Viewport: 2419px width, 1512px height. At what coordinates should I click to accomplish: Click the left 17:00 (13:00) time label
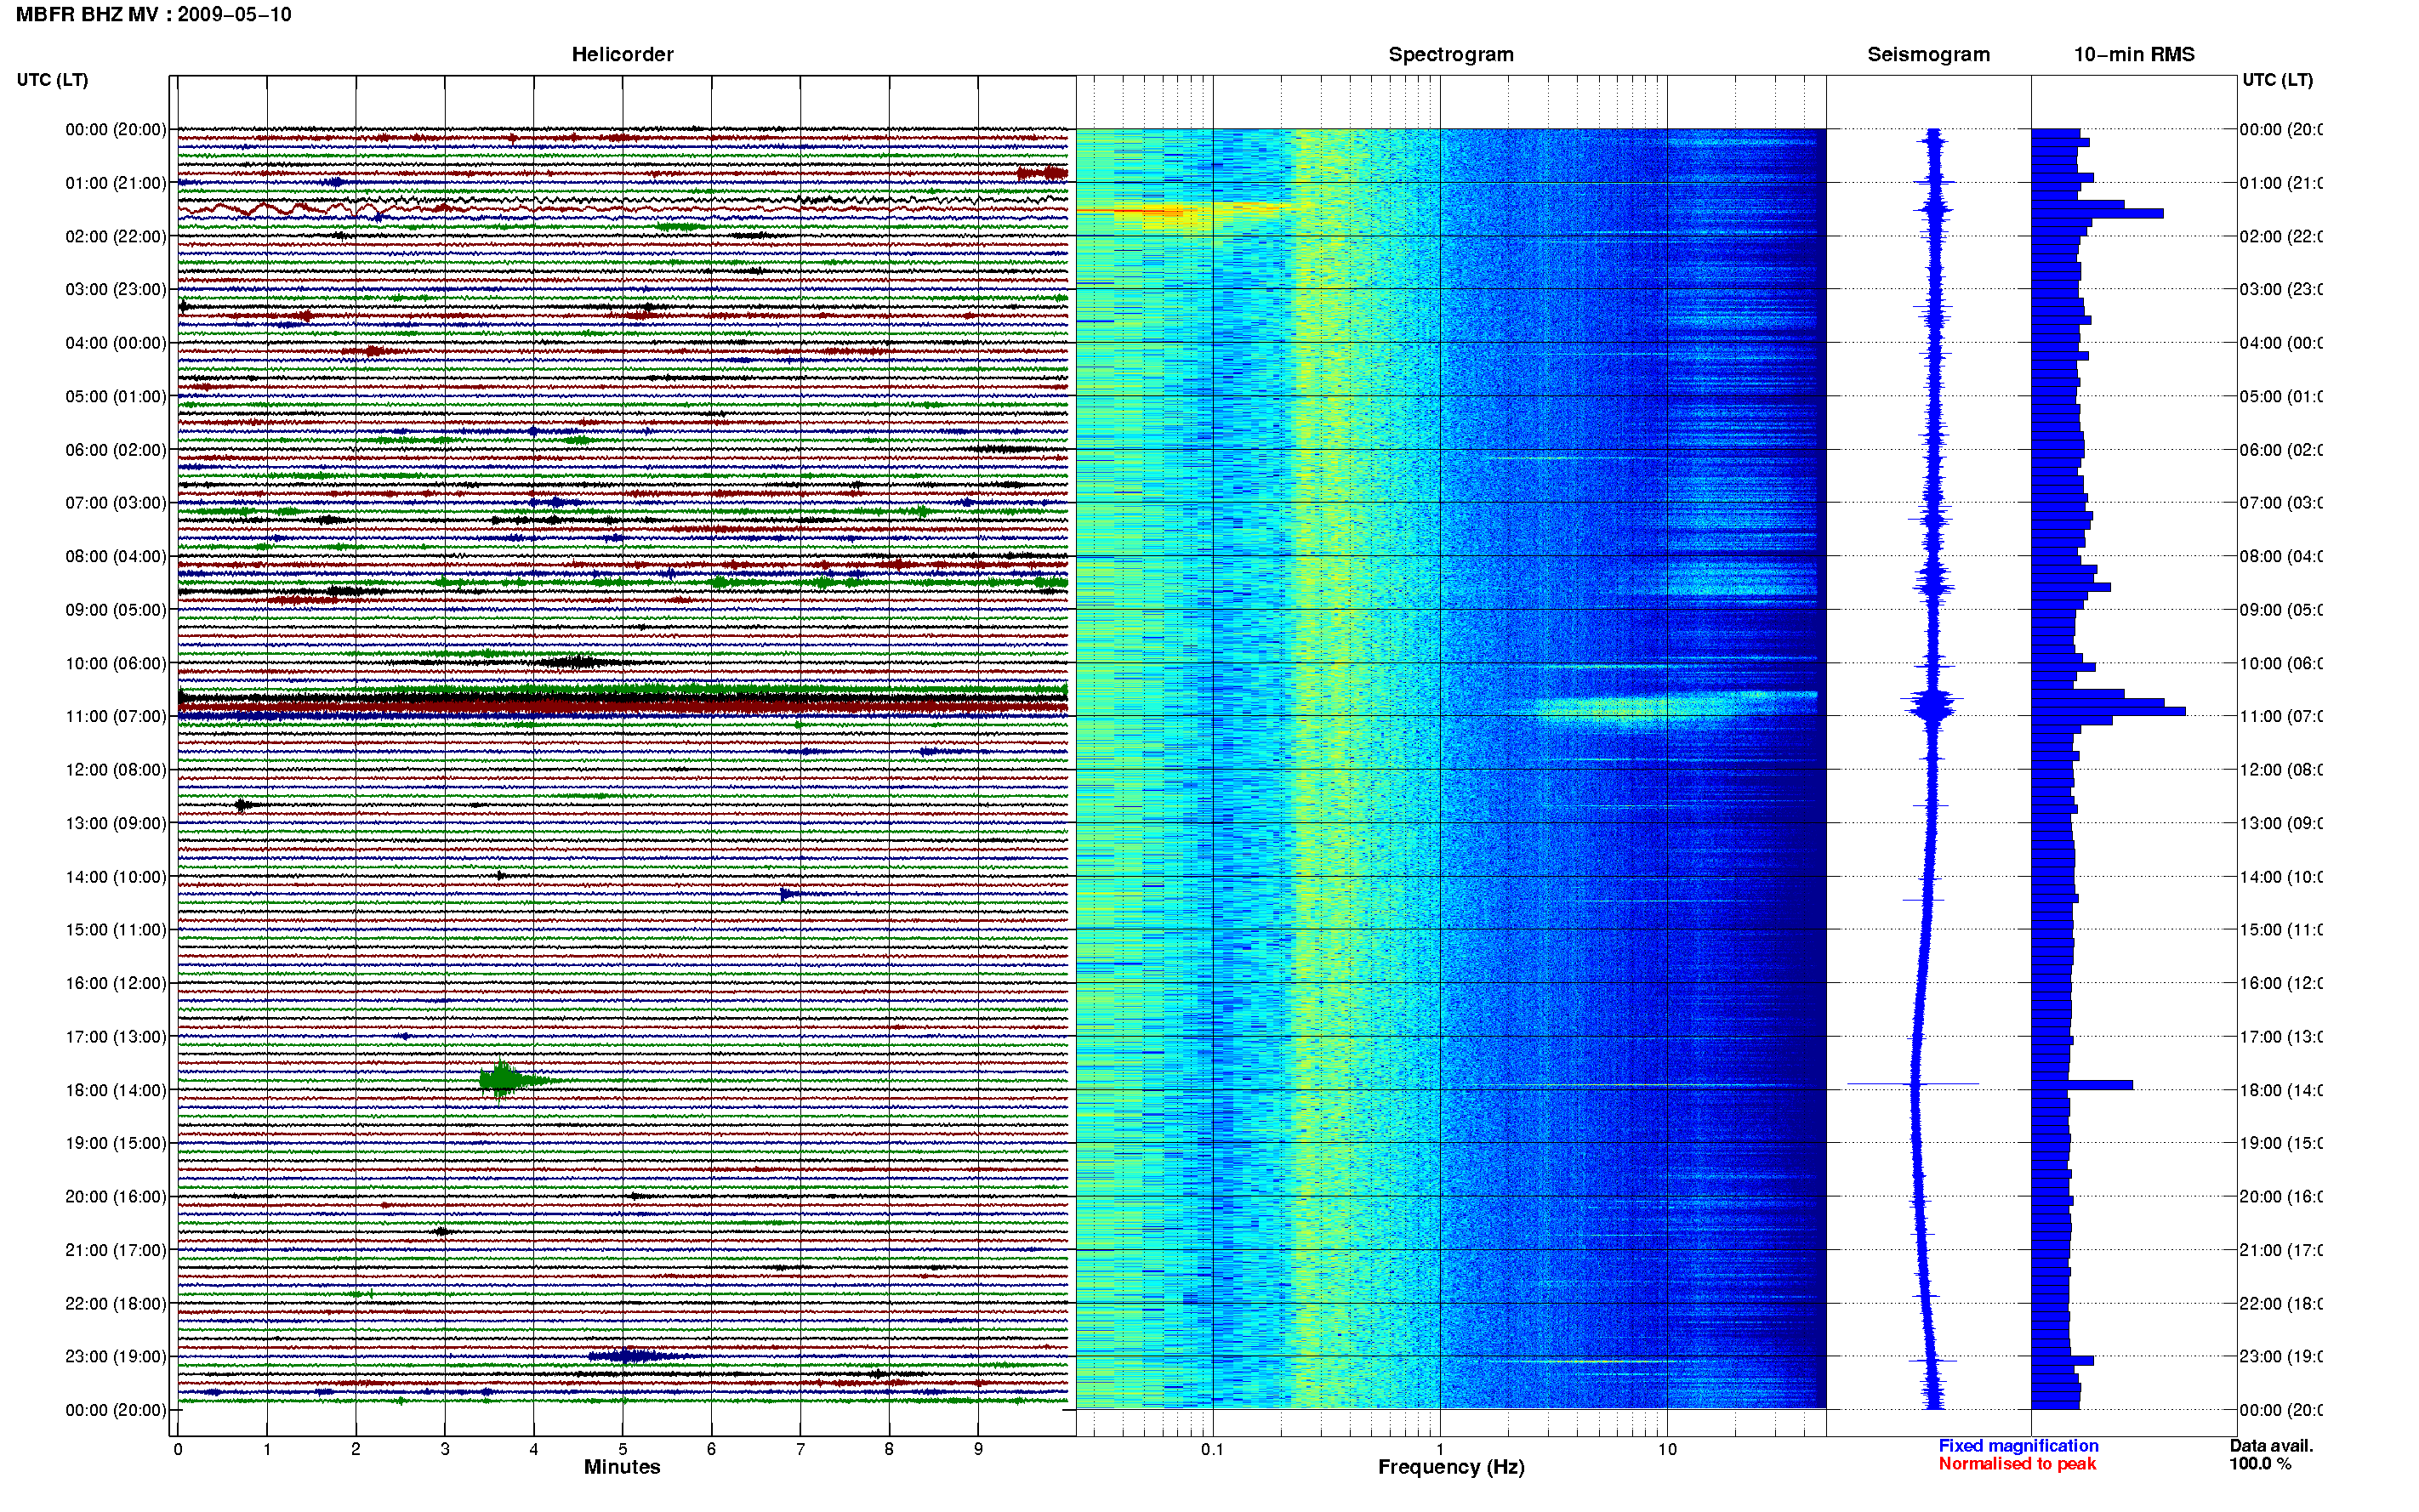pos(116,1037)
